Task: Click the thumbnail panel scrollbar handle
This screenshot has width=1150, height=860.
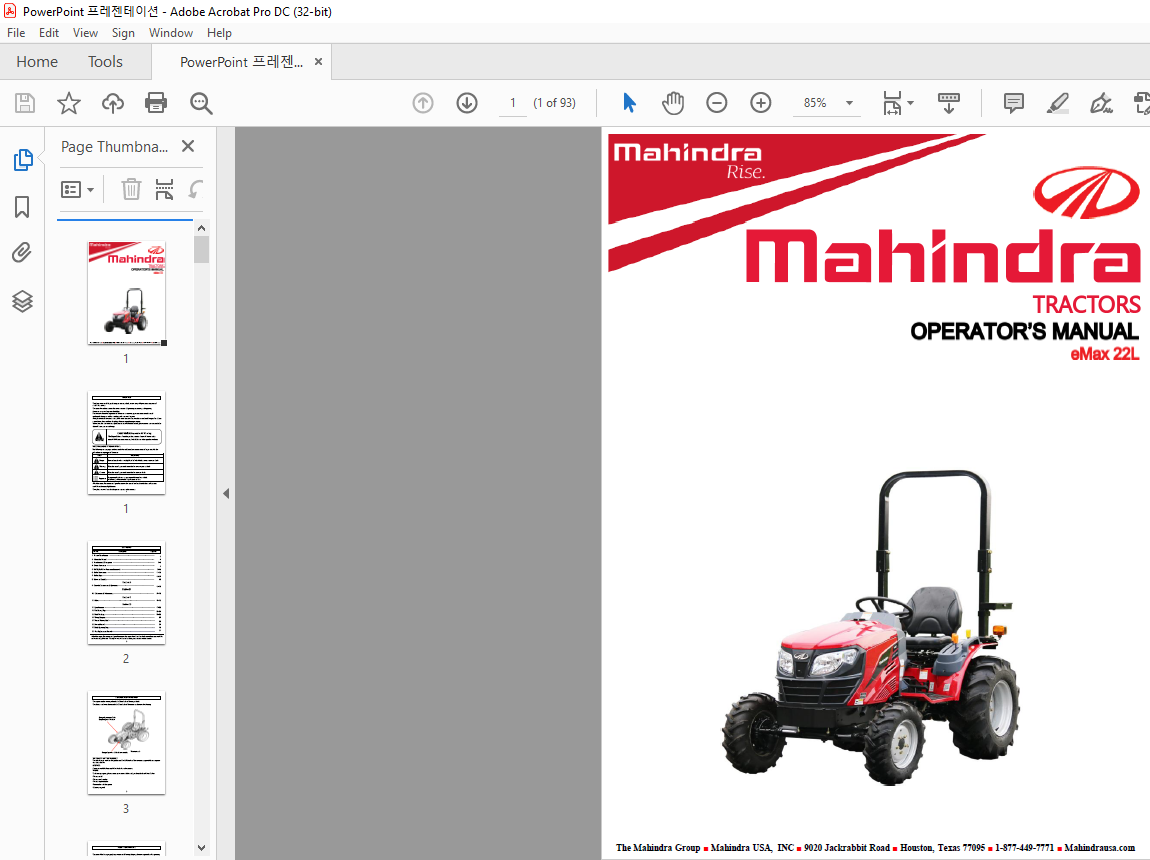Action: 202,249
